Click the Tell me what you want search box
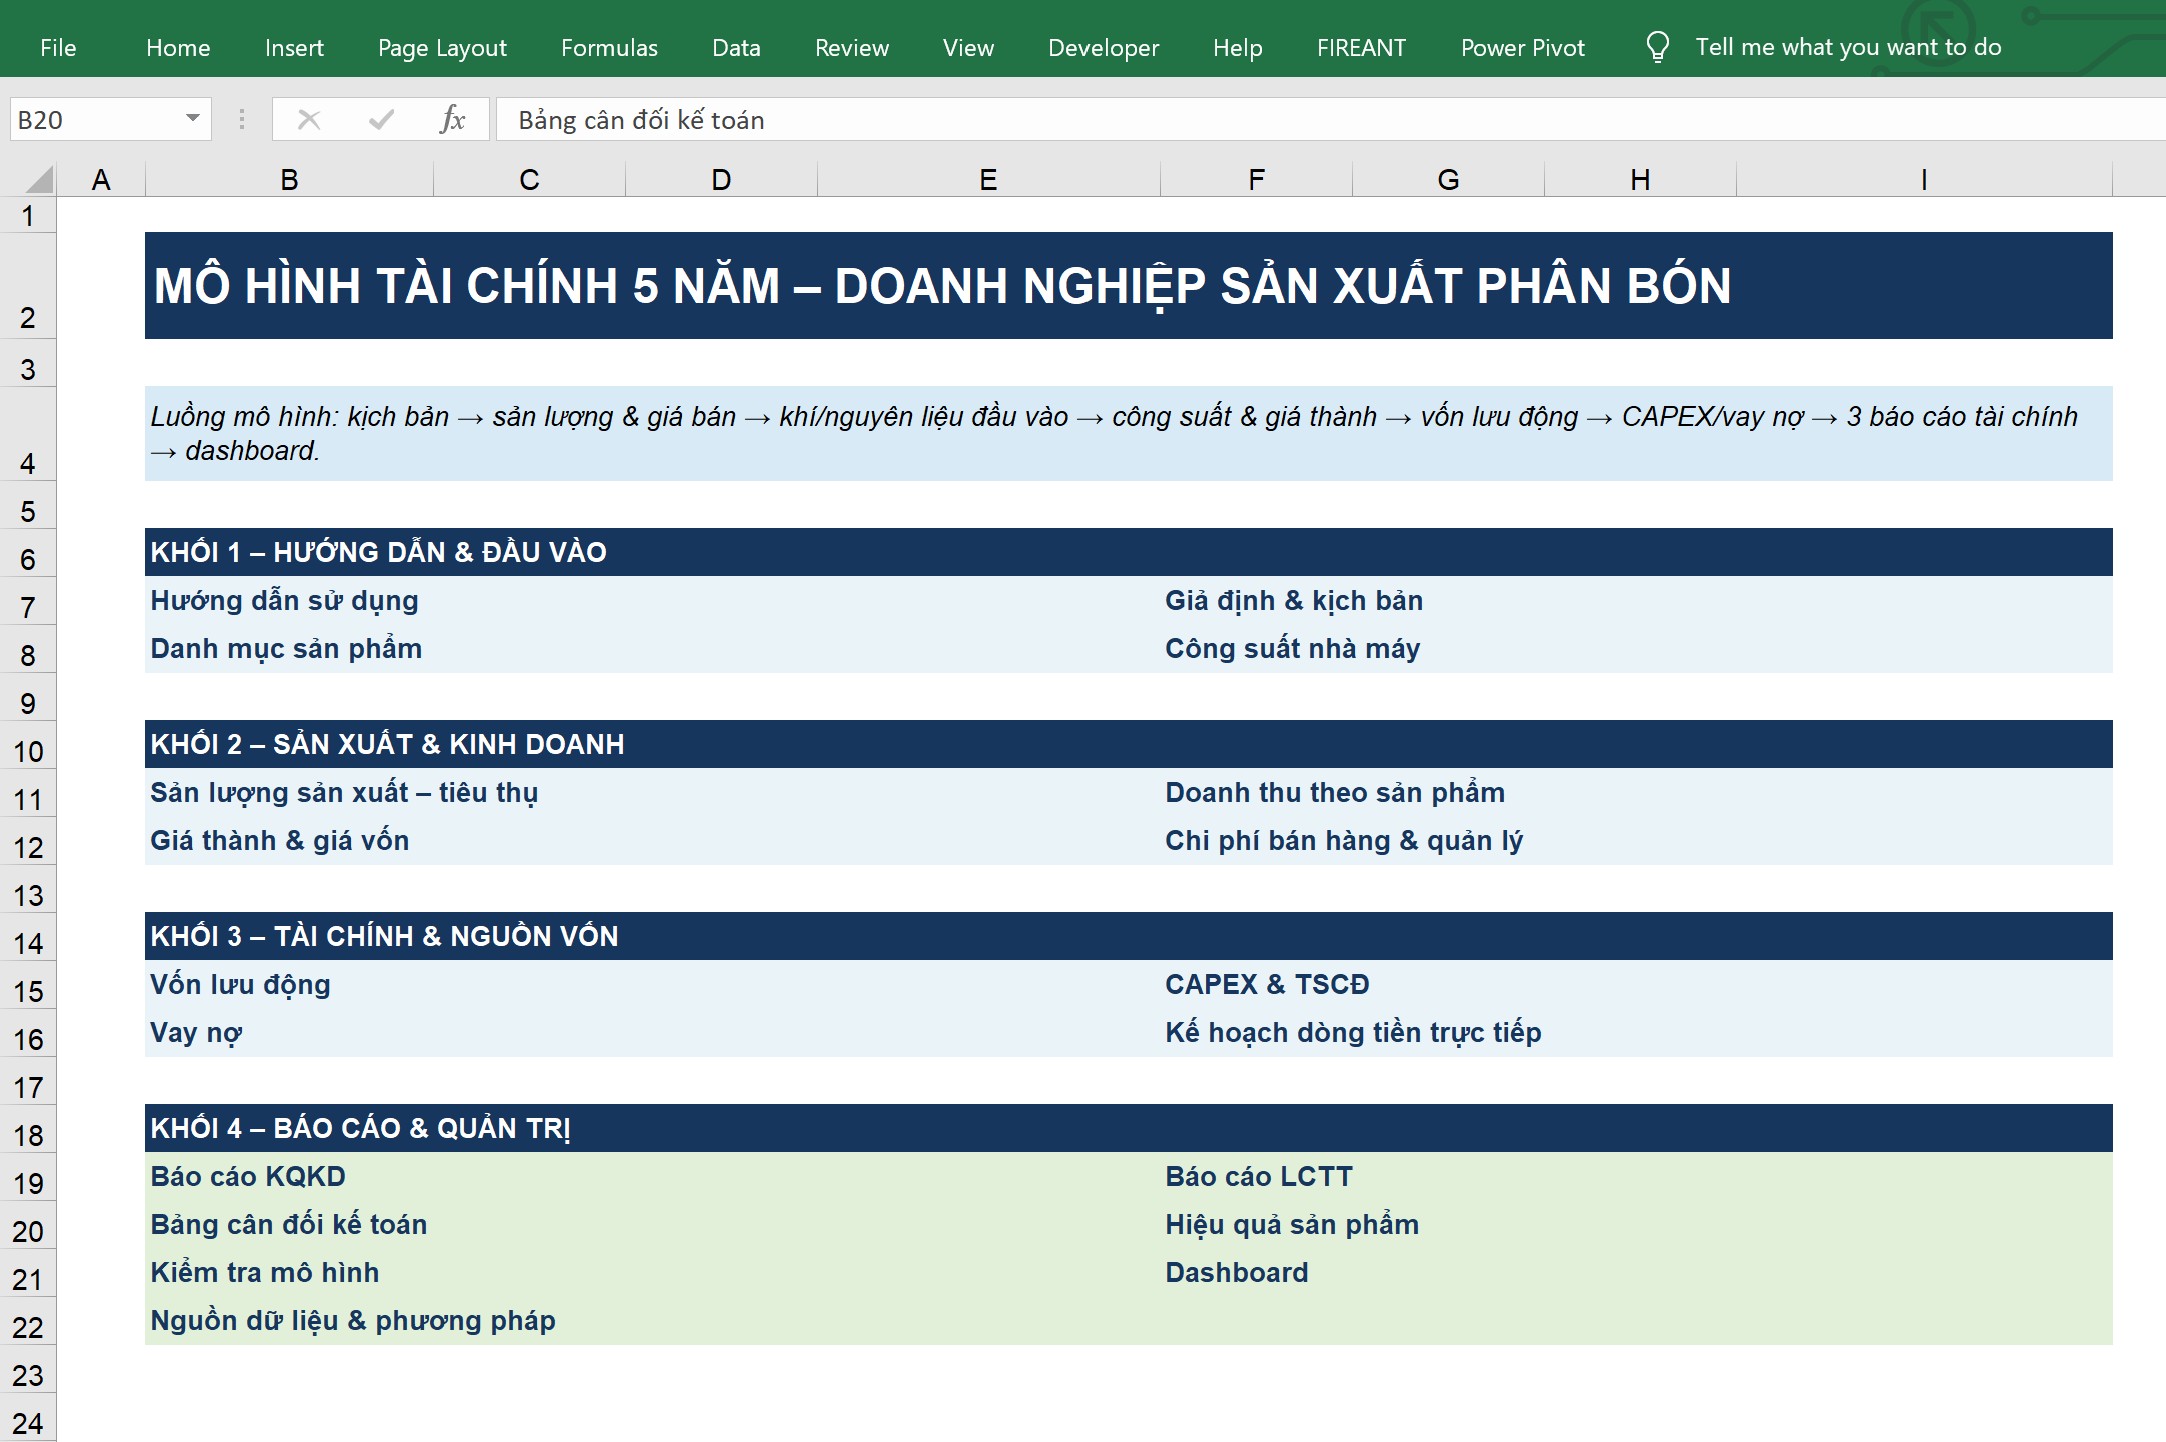Screen dimensions: 2166x1442 (x=1848, y=47)
